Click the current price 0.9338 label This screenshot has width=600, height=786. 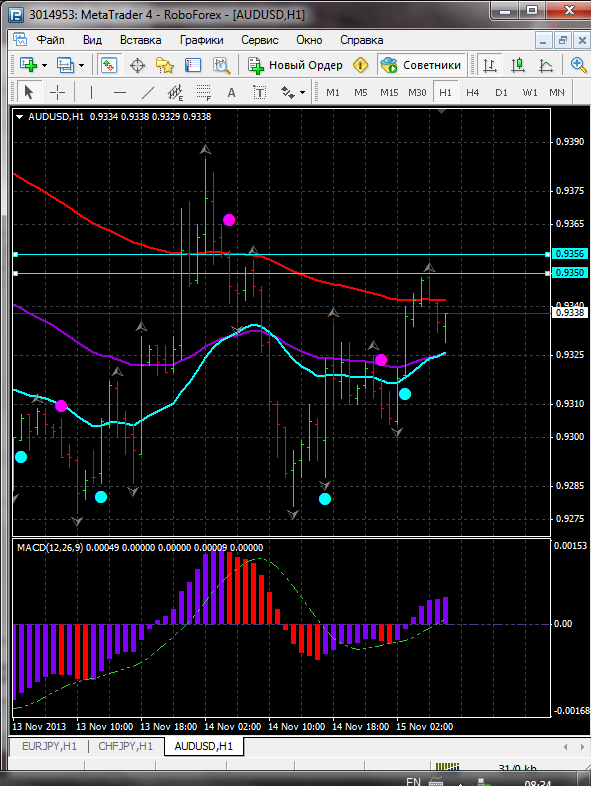click(x=569, y=313)
